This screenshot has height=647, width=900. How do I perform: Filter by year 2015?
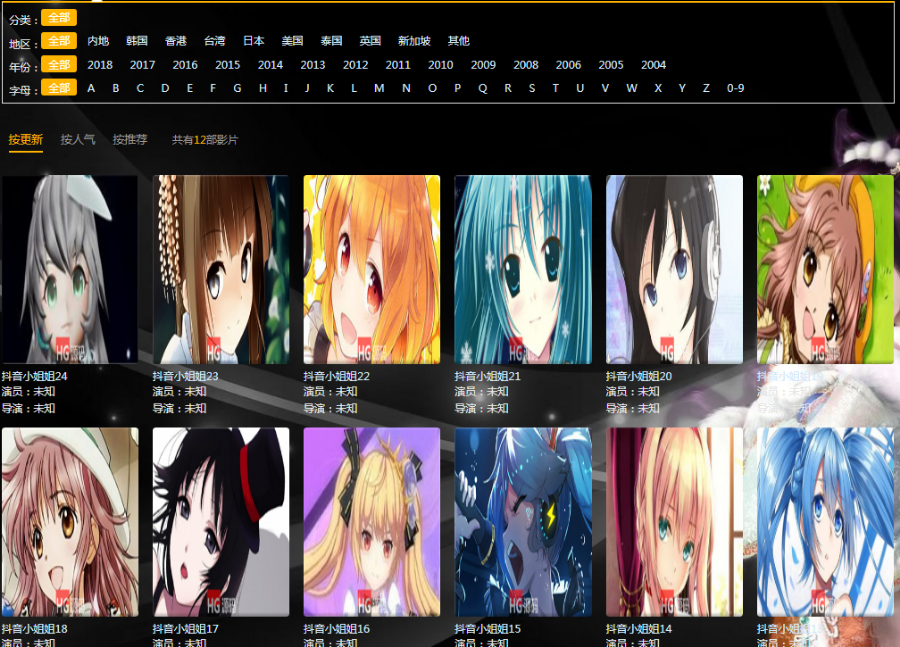click(x=227, y=65)
